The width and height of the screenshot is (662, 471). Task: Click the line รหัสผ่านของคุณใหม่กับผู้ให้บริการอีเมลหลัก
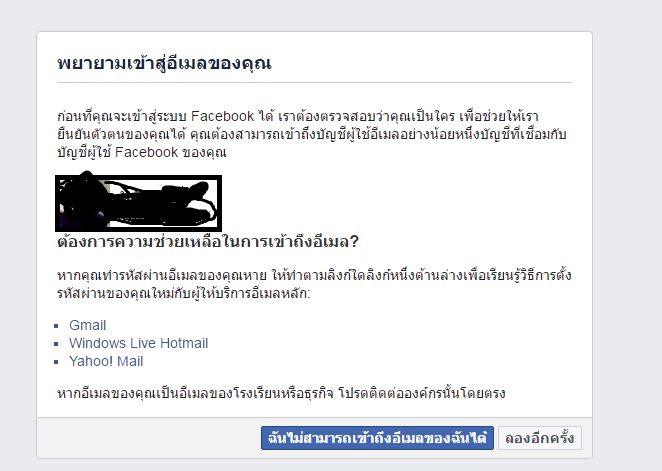(184, 293)
